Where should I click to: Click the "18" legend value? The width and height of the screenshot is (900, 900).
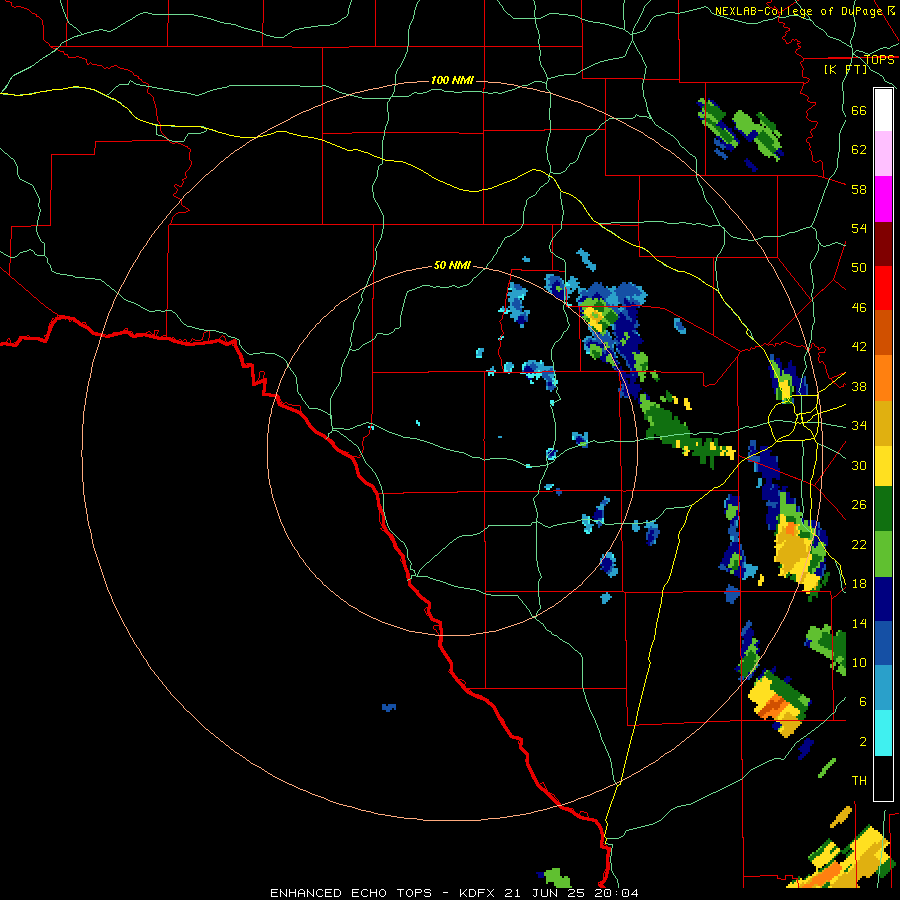859,584
